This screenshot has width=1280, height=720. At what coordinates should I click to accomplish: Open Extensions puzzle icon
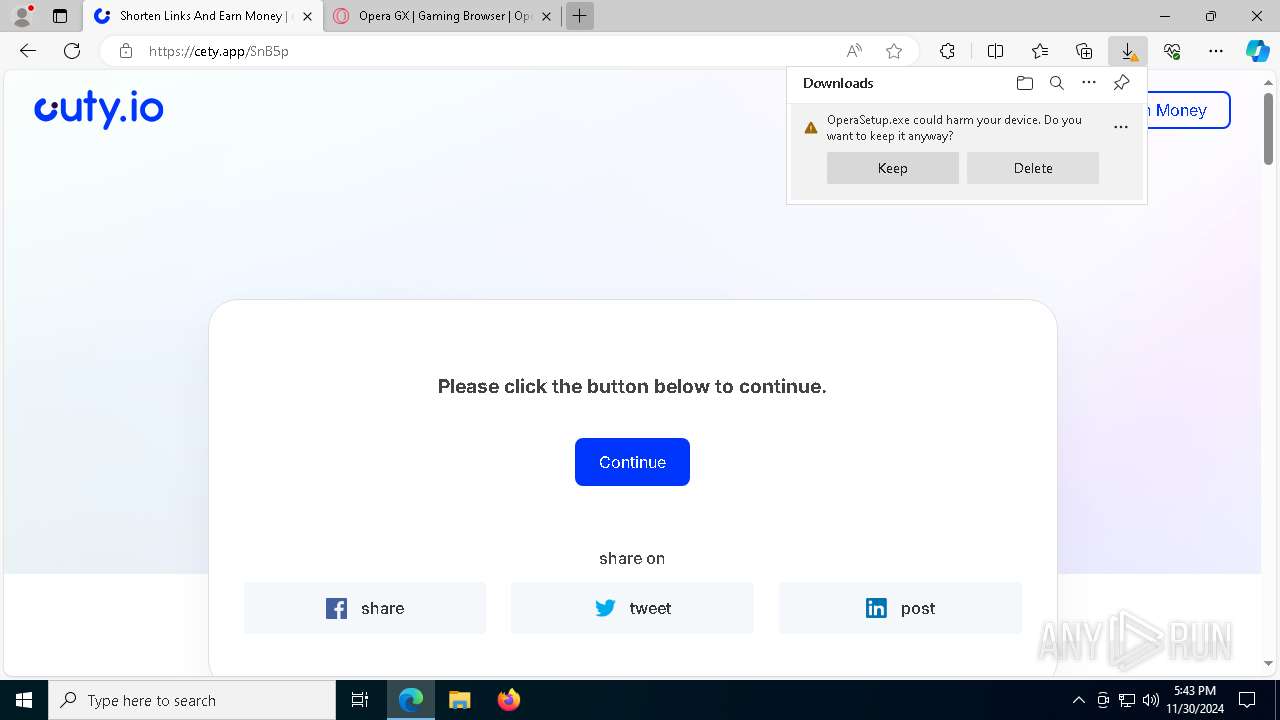pyautogui.click(x=947, y=51)
